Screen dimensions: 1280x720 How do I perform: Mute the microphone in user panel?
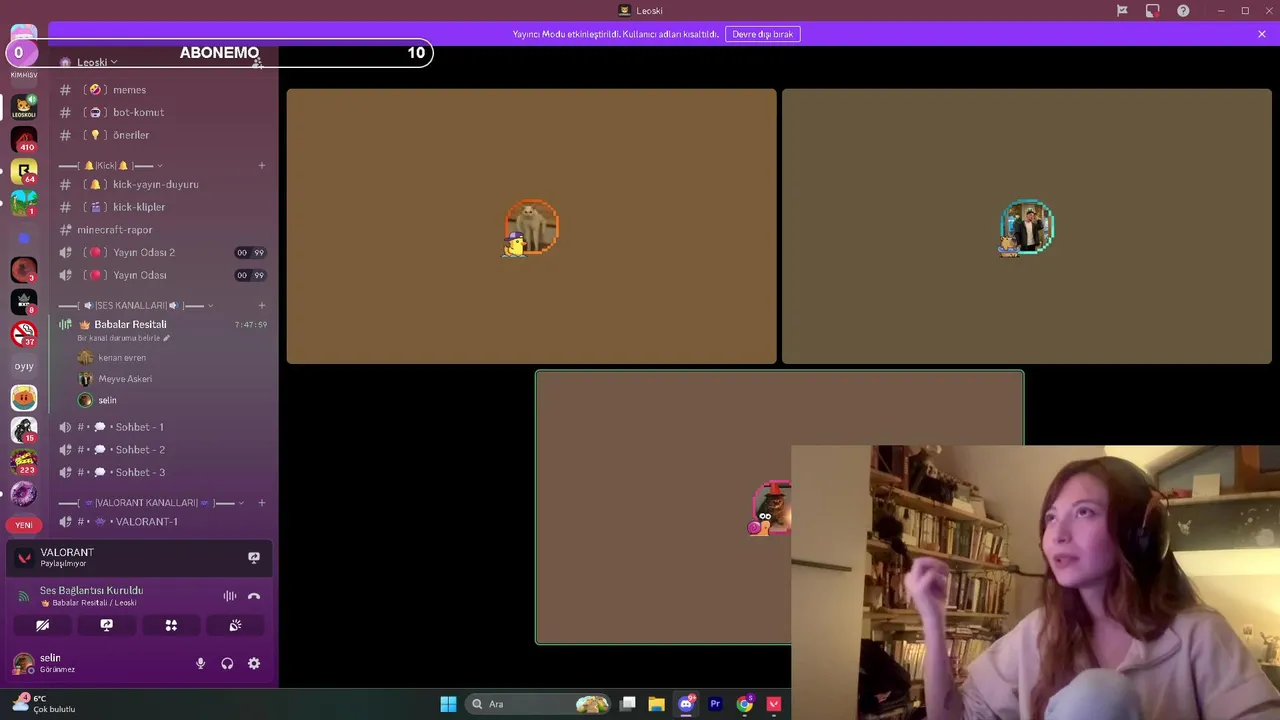pyautogui.click(x=200, y=663)
